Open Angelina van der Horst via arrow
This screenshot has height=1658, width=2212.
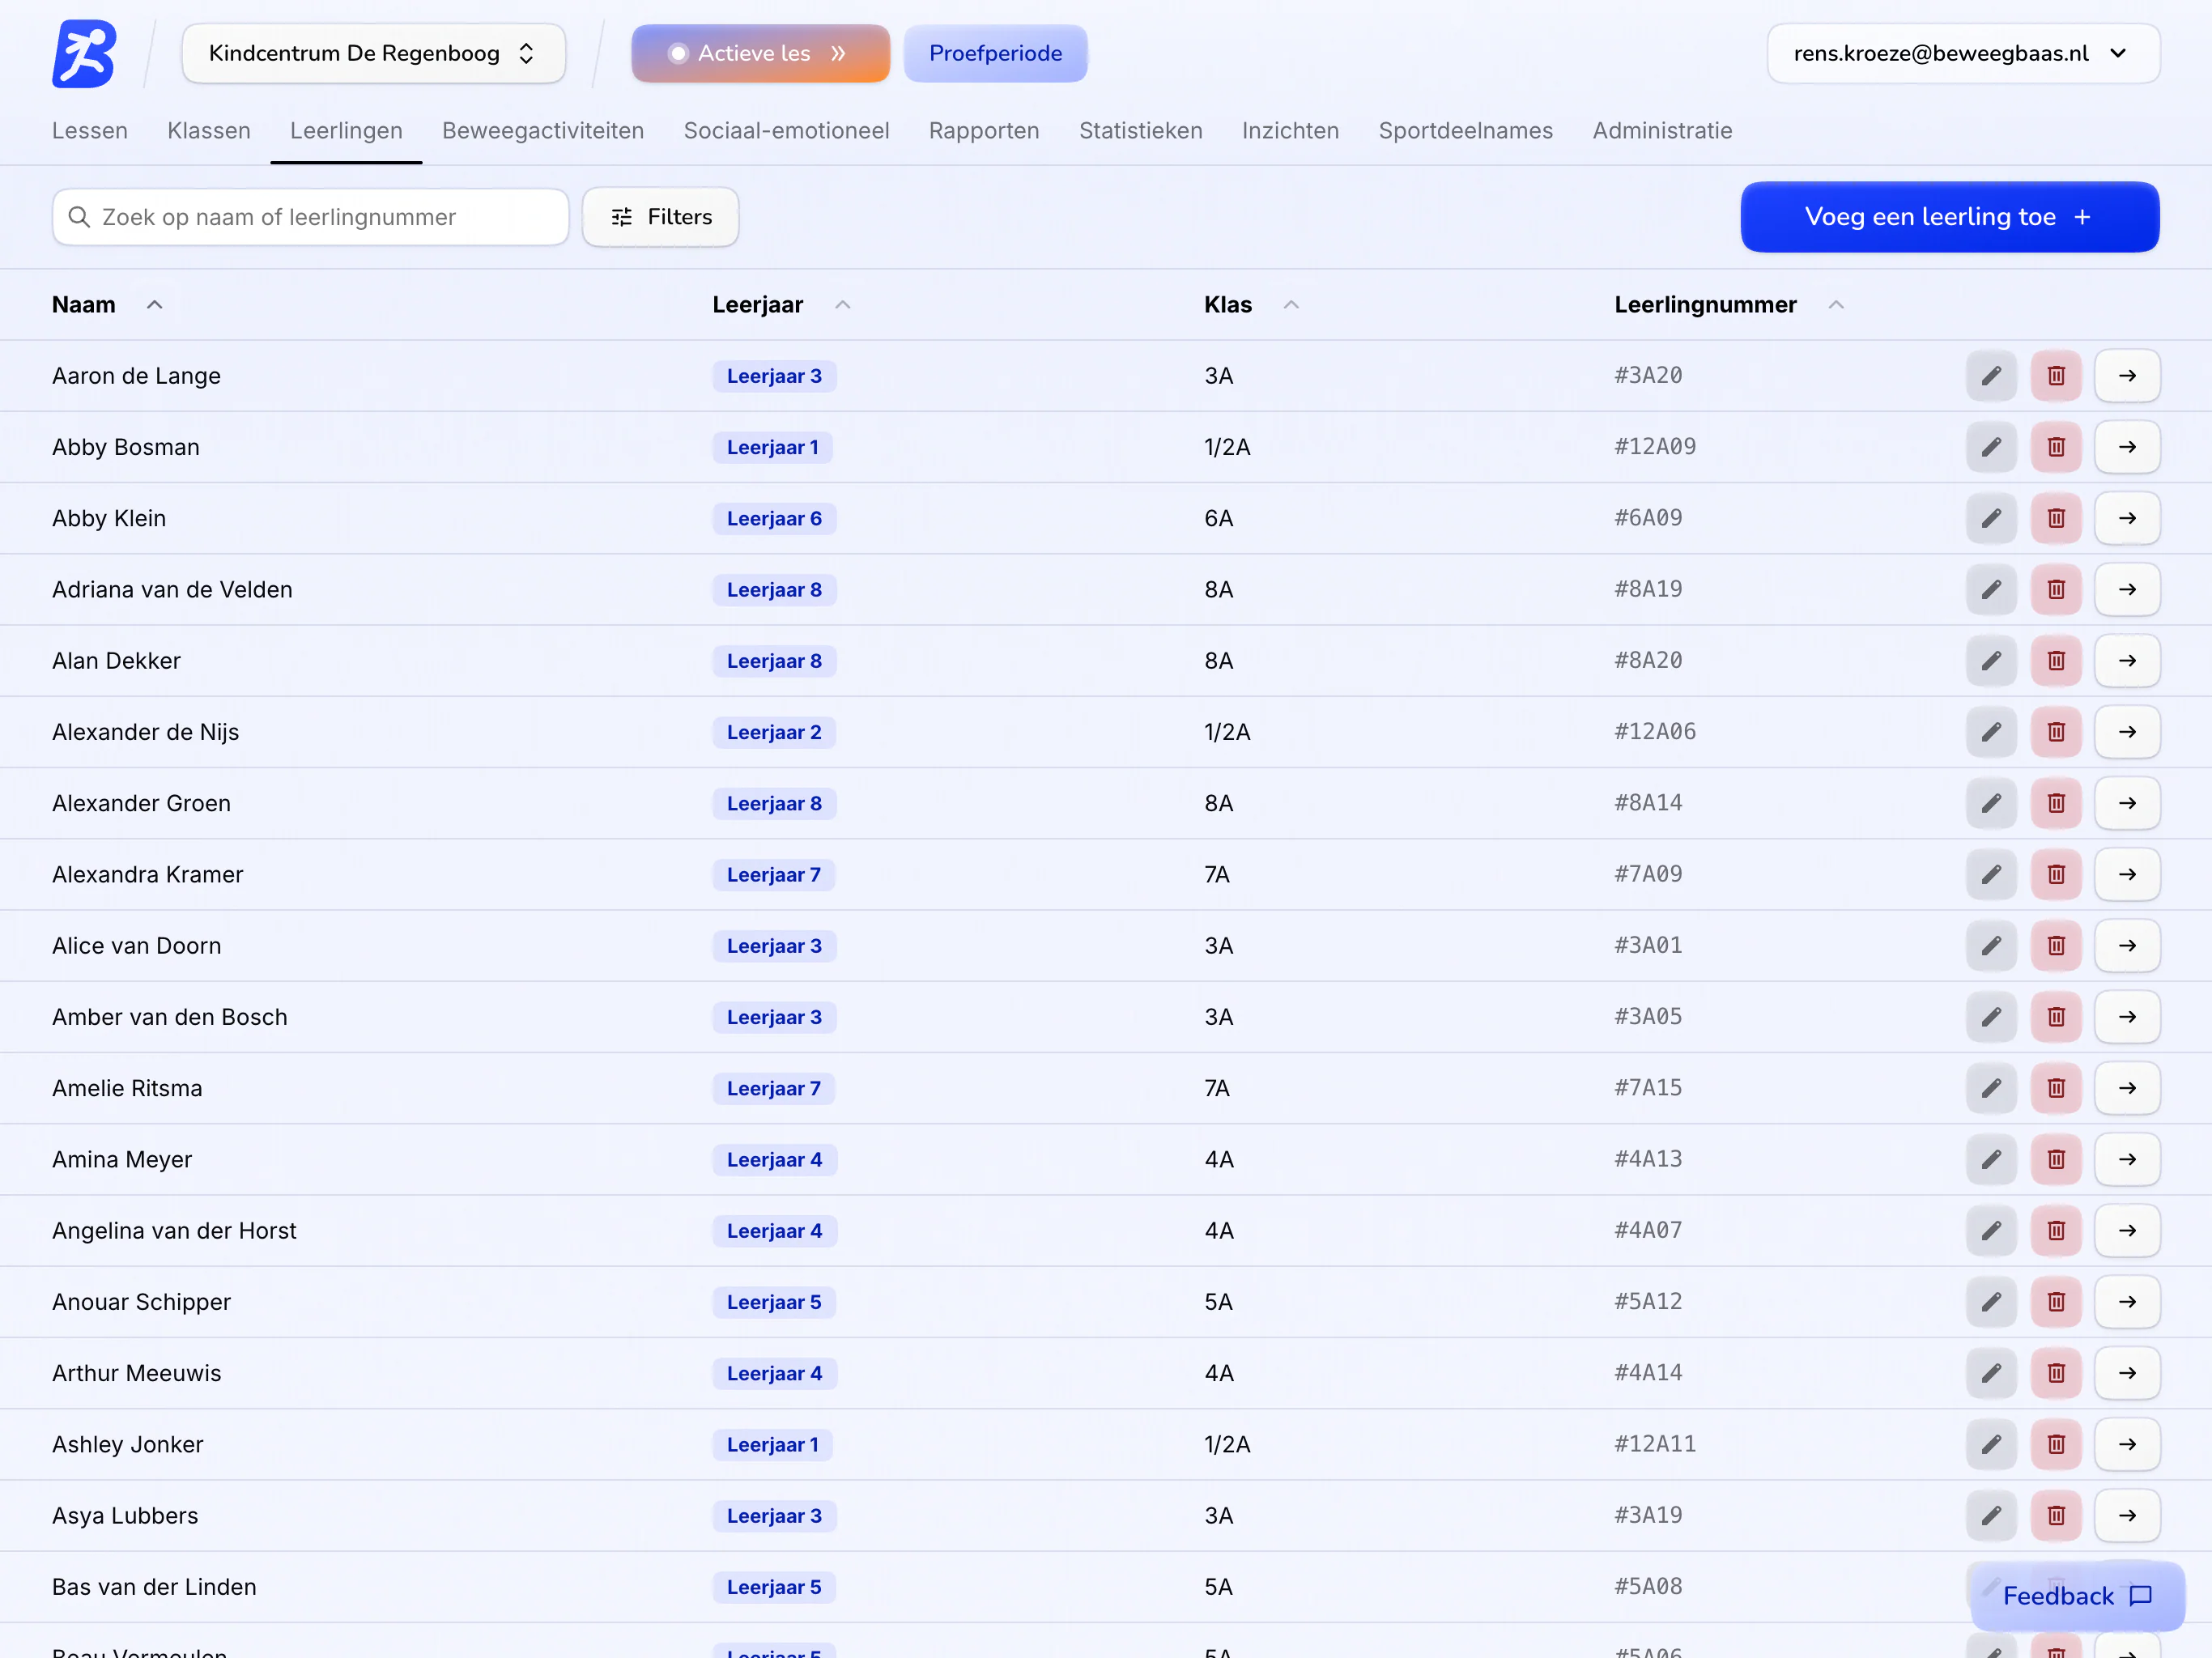click(x=2127, y=1230)
